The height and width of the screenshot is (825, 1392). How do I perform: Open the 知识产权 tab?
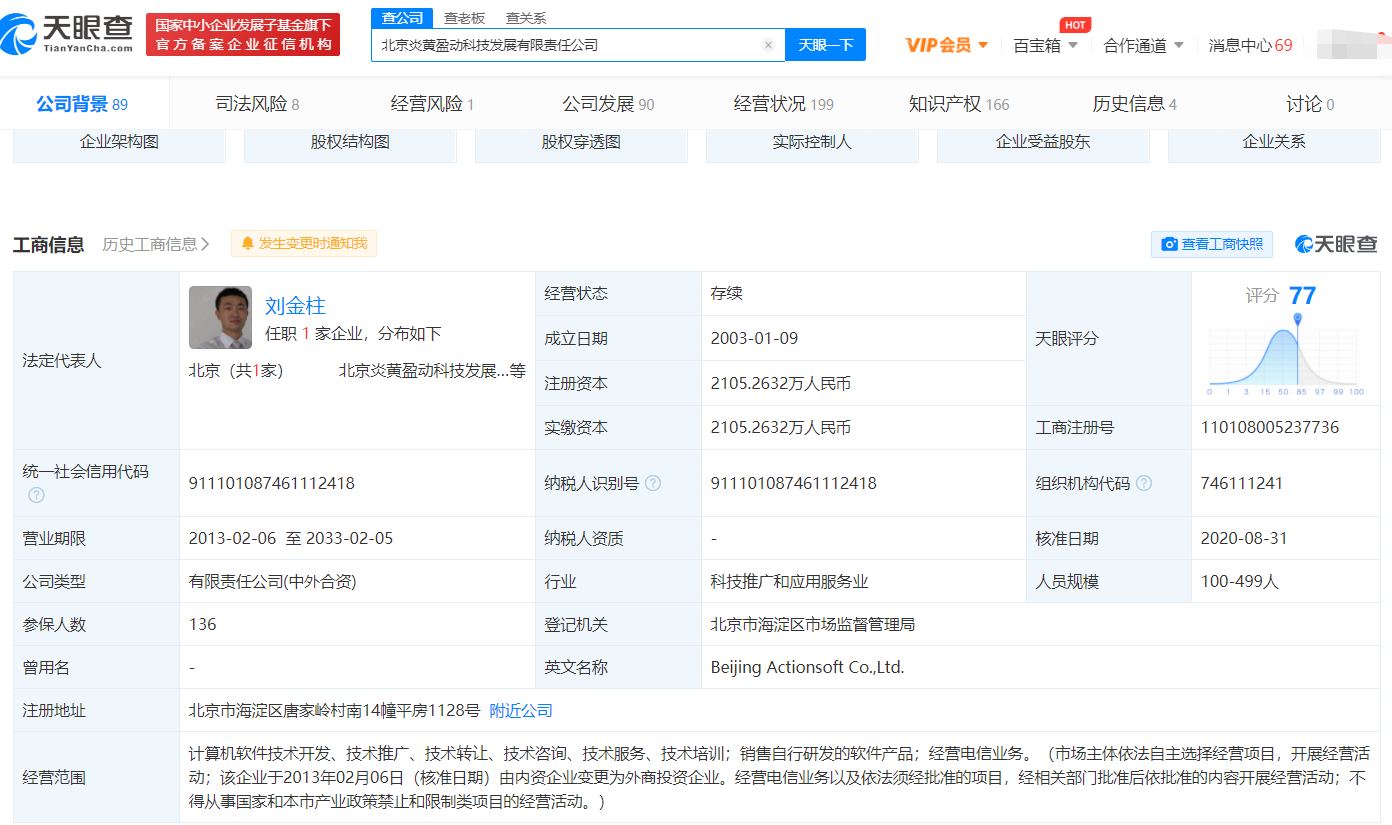tap(959, 104)
